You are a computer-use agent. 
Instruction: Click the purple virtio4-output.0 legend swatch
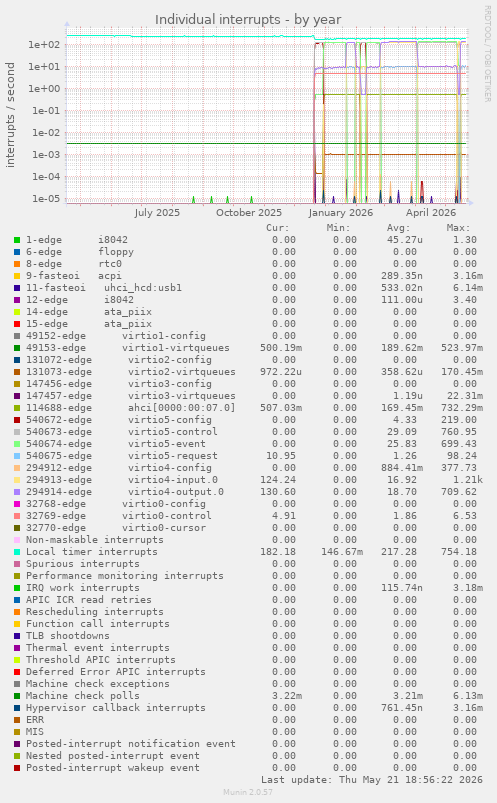(17, 492)
